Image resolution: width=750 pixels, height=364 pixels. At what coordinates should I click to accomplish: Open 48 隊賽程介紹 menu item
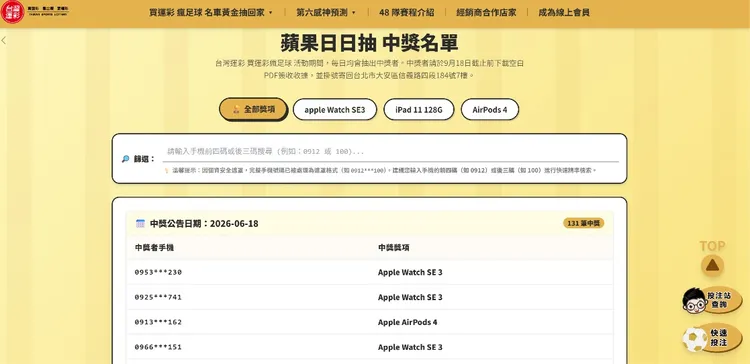click(x=407, y=12)
